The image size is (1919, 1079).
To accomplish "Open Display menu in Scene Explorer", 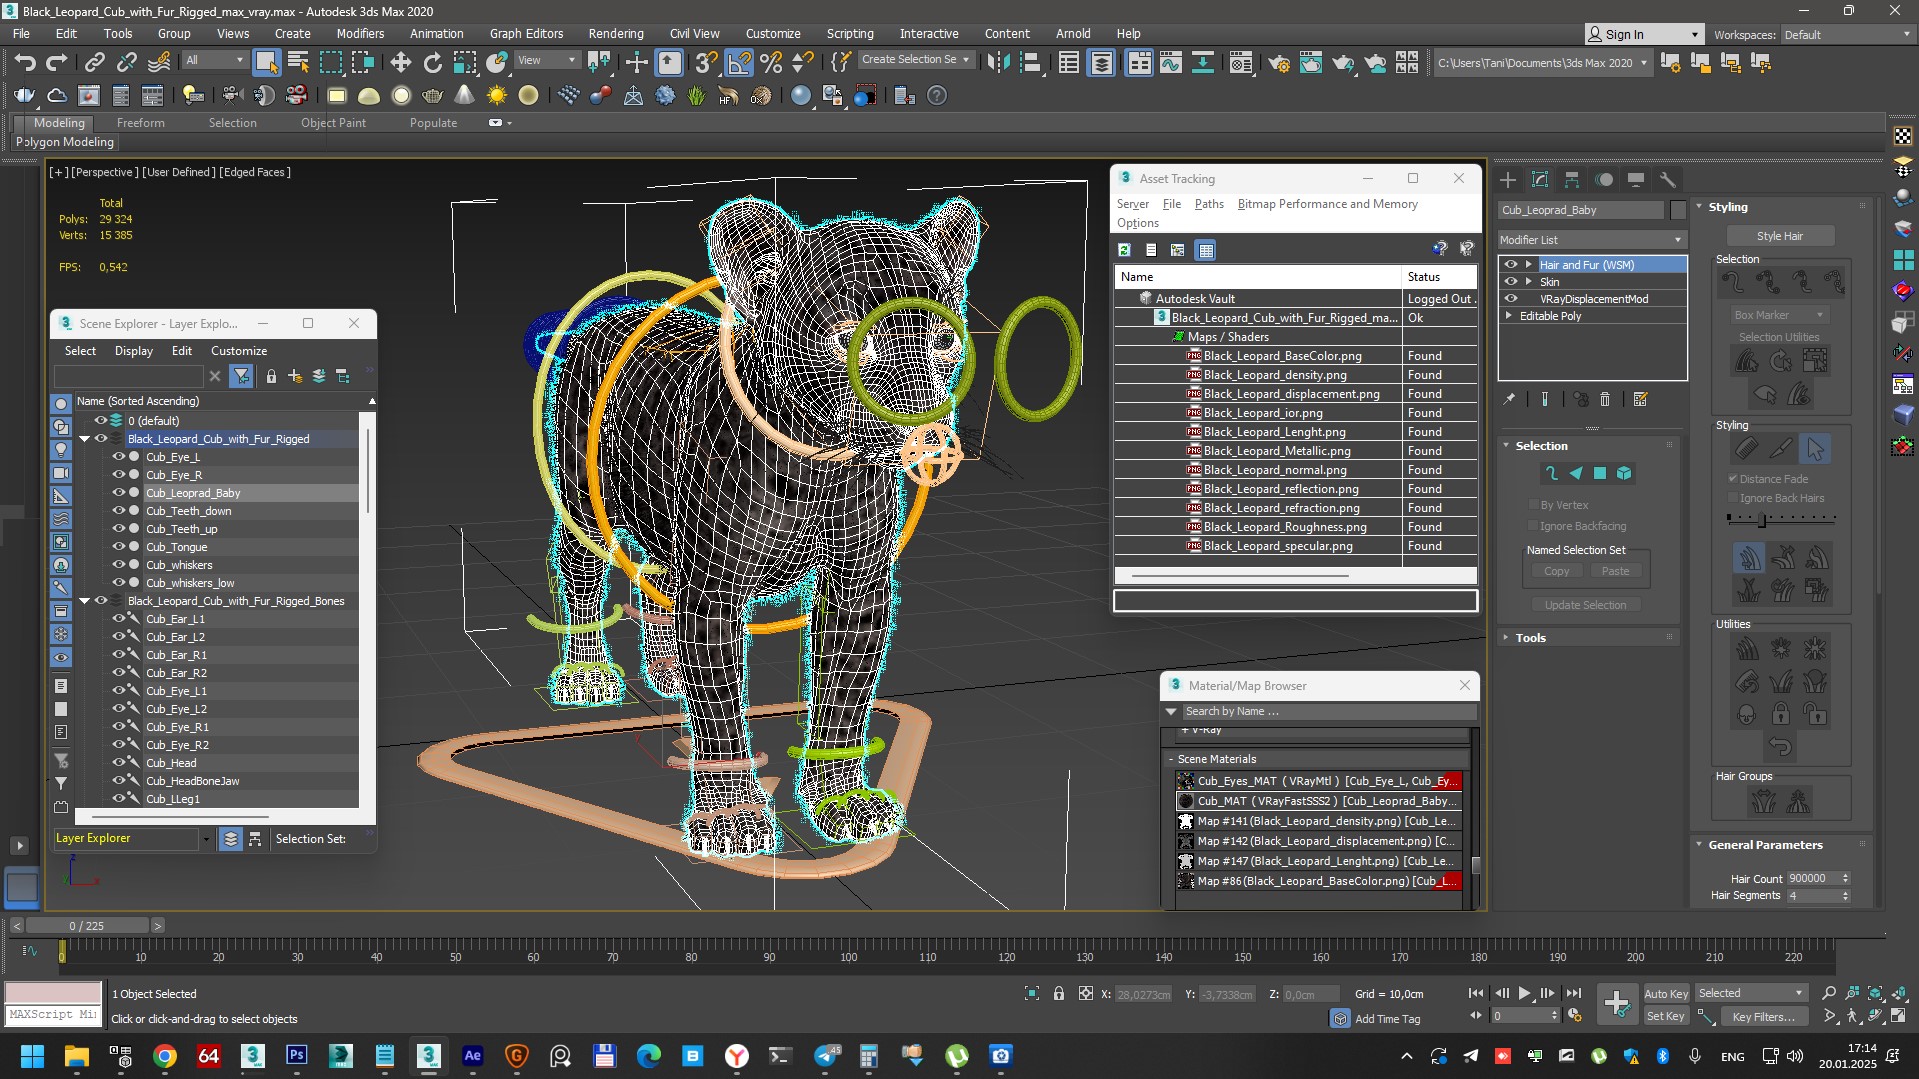I will (134, 351).
